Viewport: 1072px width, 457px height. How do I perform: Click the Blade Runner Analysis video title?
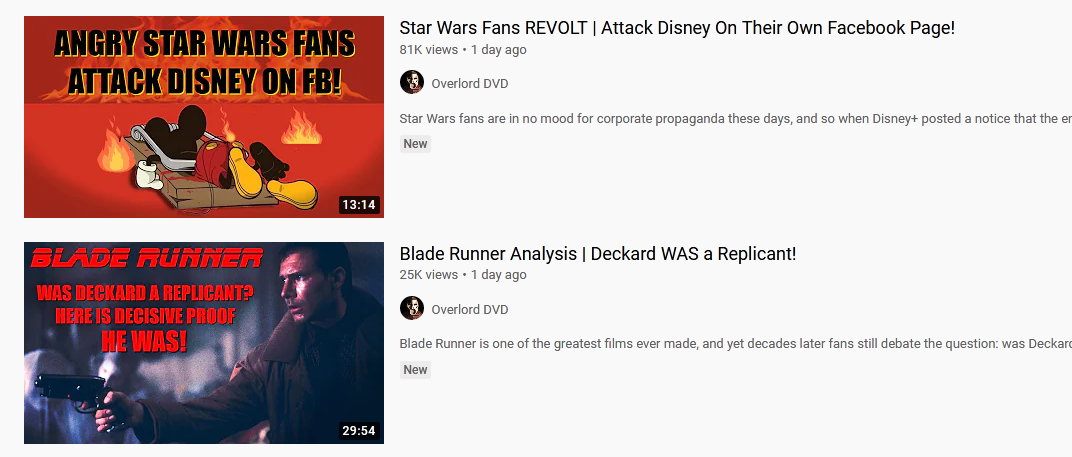598,254
